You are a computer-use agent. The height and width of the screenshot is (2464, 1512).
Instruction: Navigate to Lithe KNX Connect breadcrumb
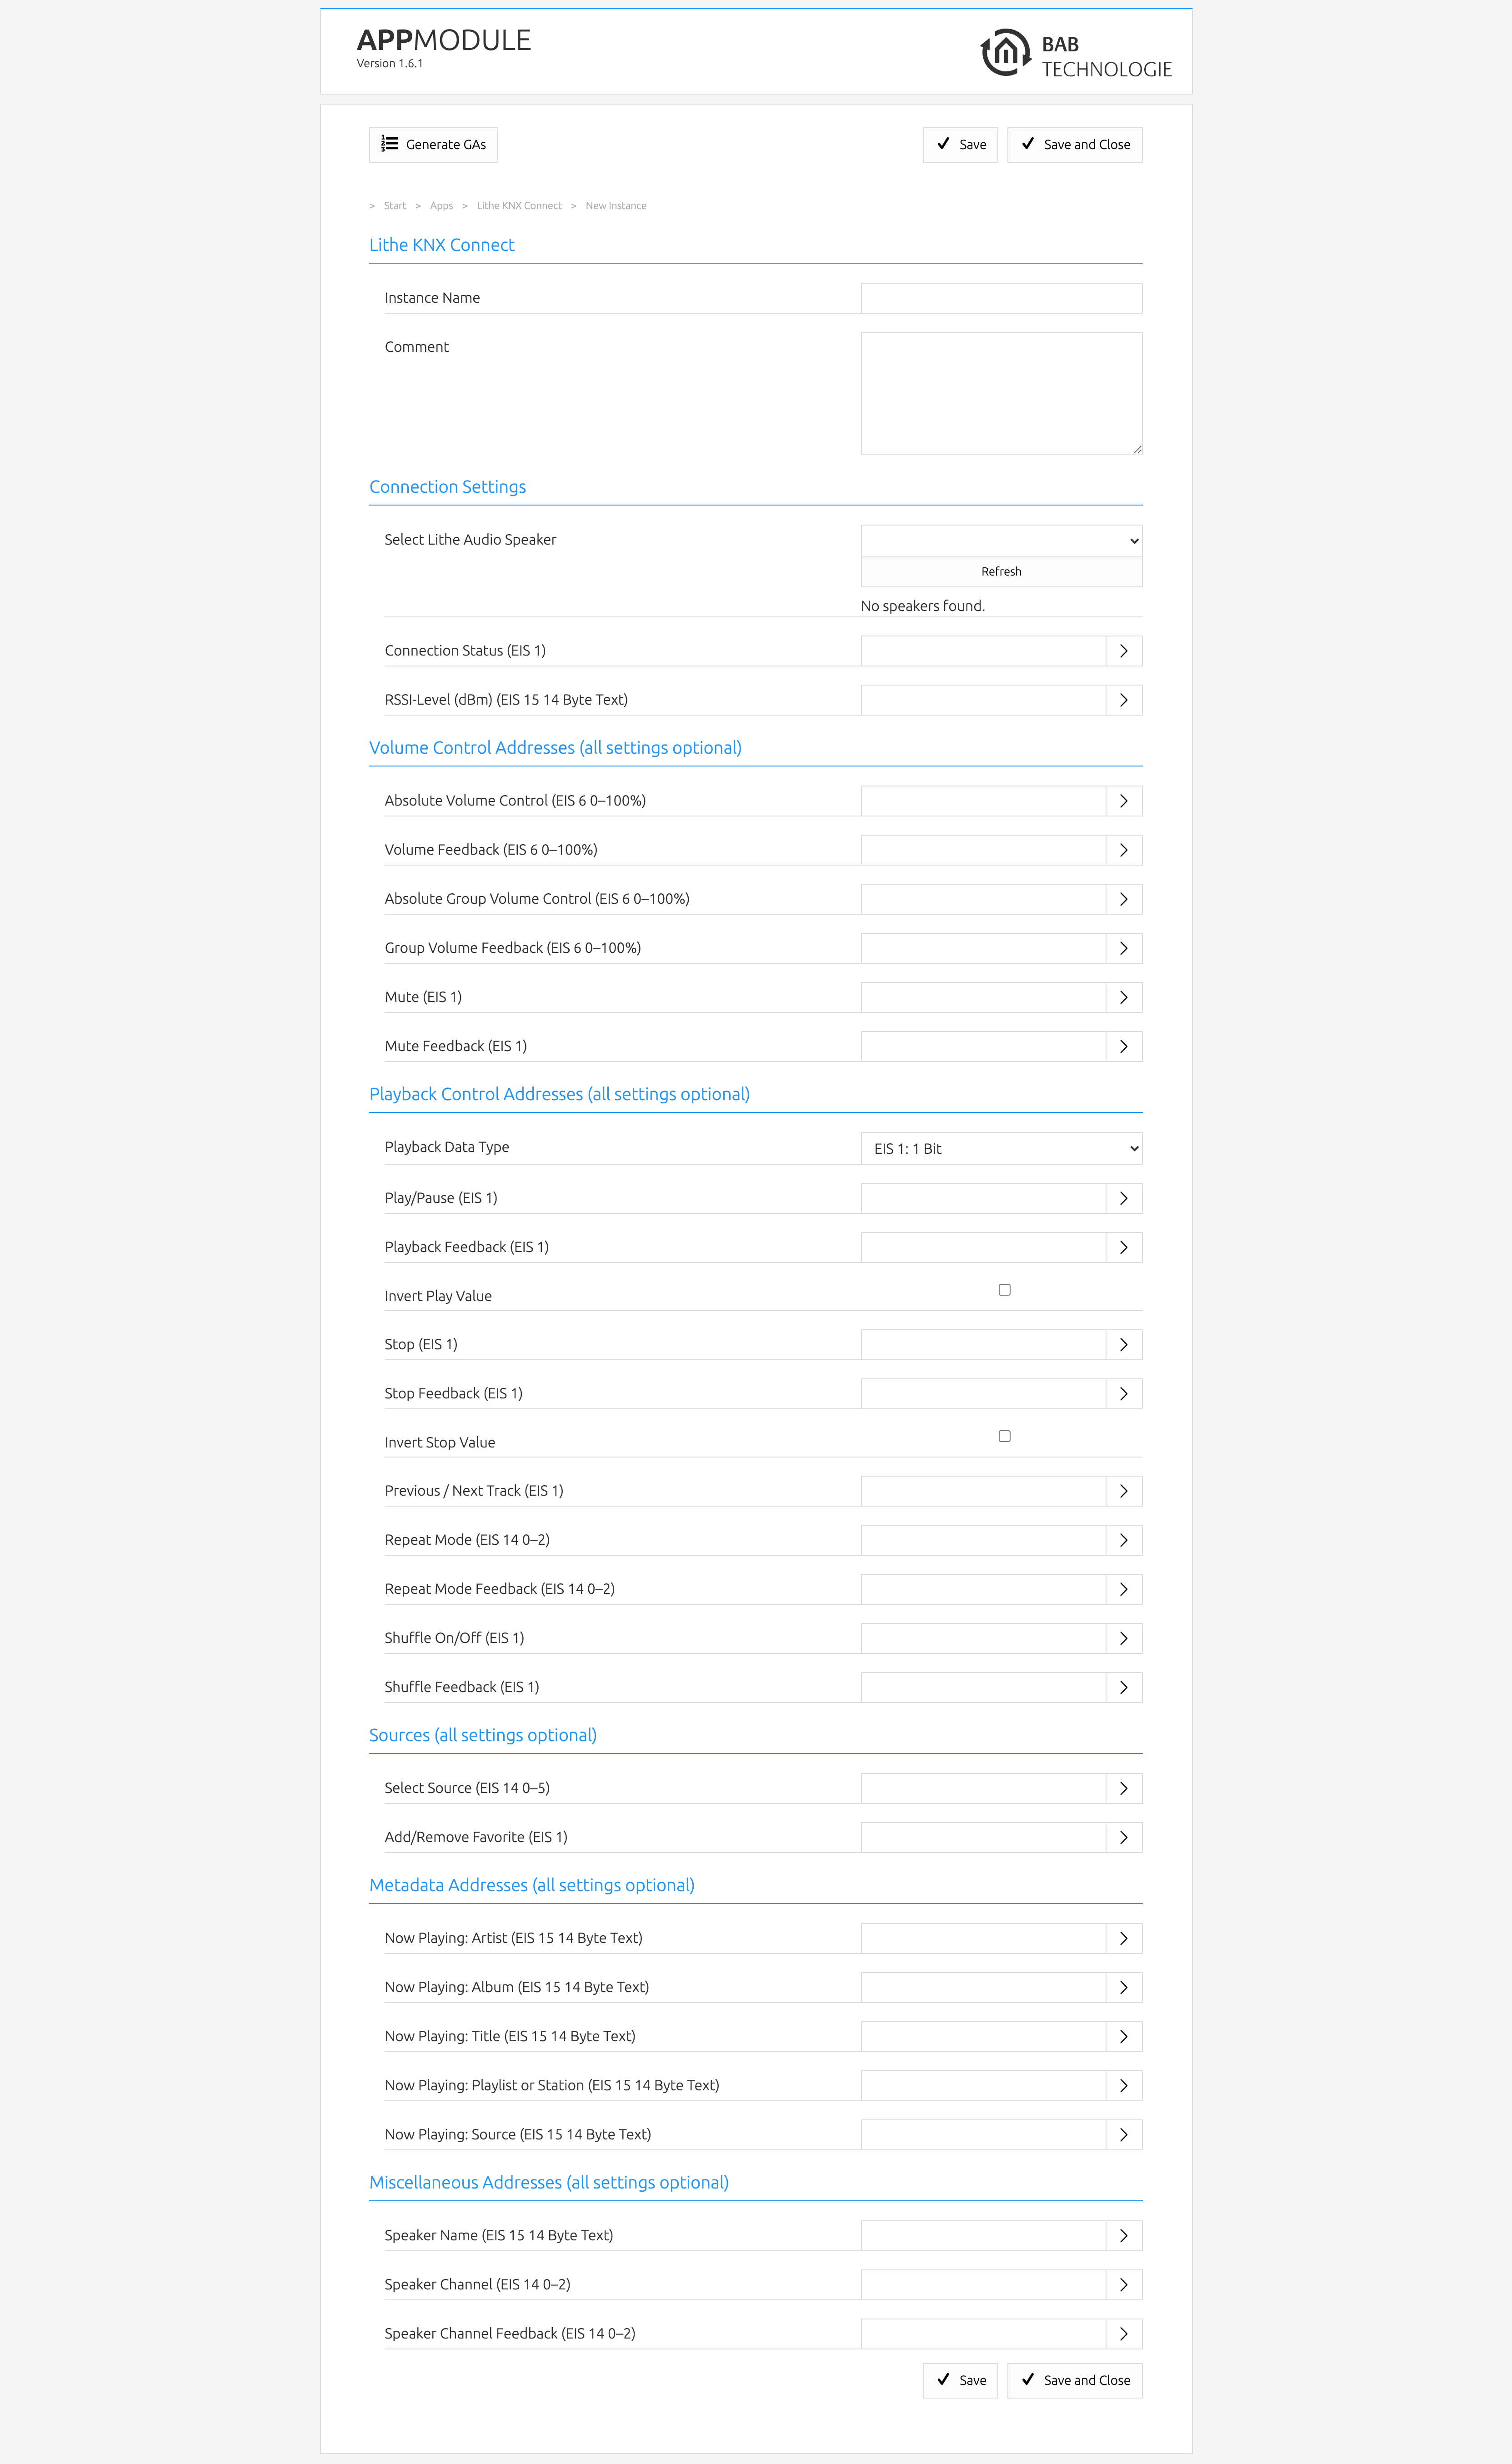pyautogui.click(x=519, y=206)
